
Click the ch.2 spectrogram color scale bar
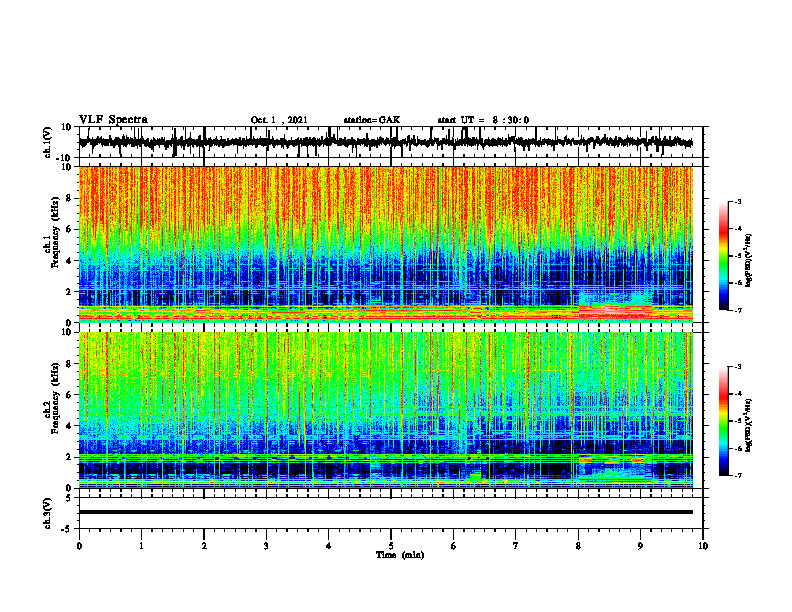(723, 421)
